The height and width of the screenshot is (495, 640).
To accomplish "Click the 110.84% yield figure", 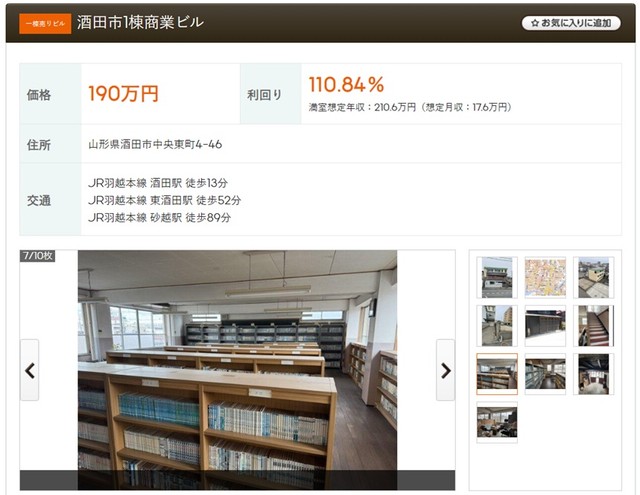I will [x=346, y=84].
